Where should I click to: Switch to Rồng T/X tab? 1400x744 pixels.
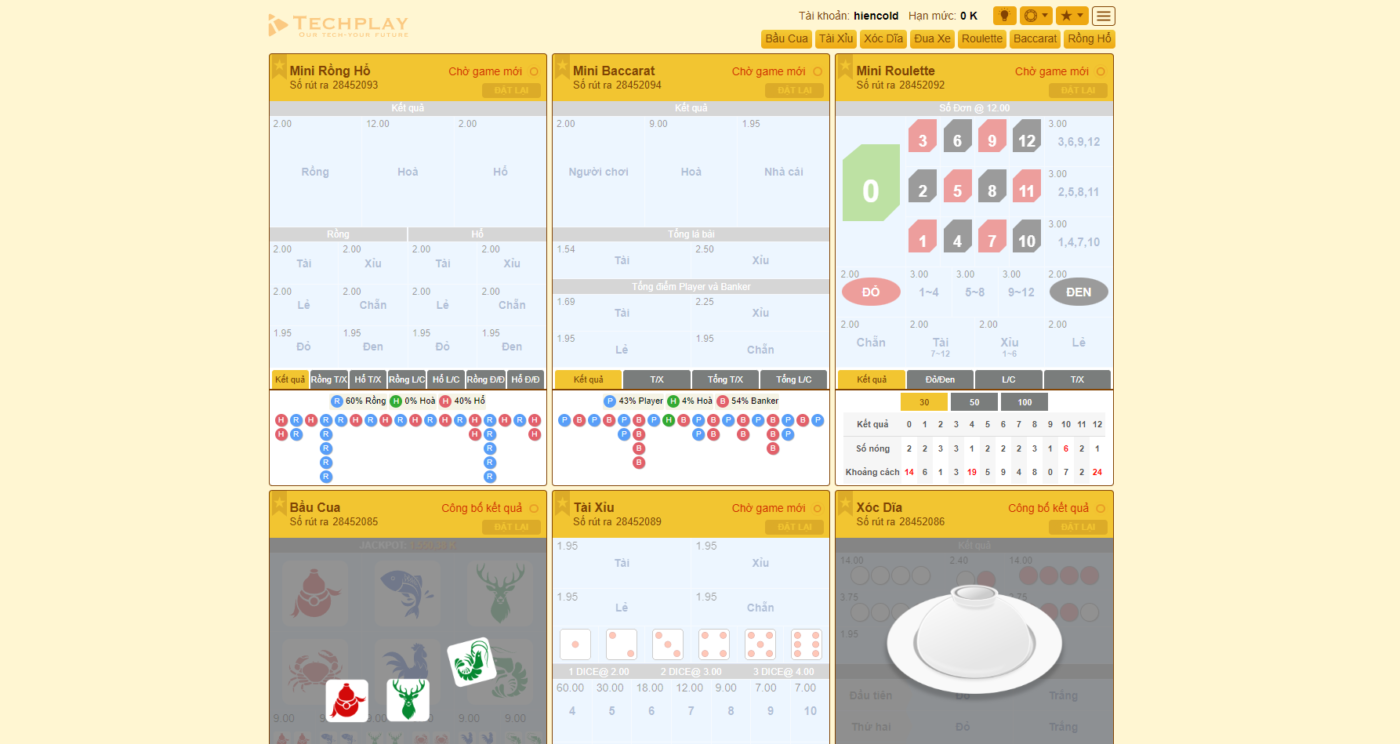coord(329,380)
